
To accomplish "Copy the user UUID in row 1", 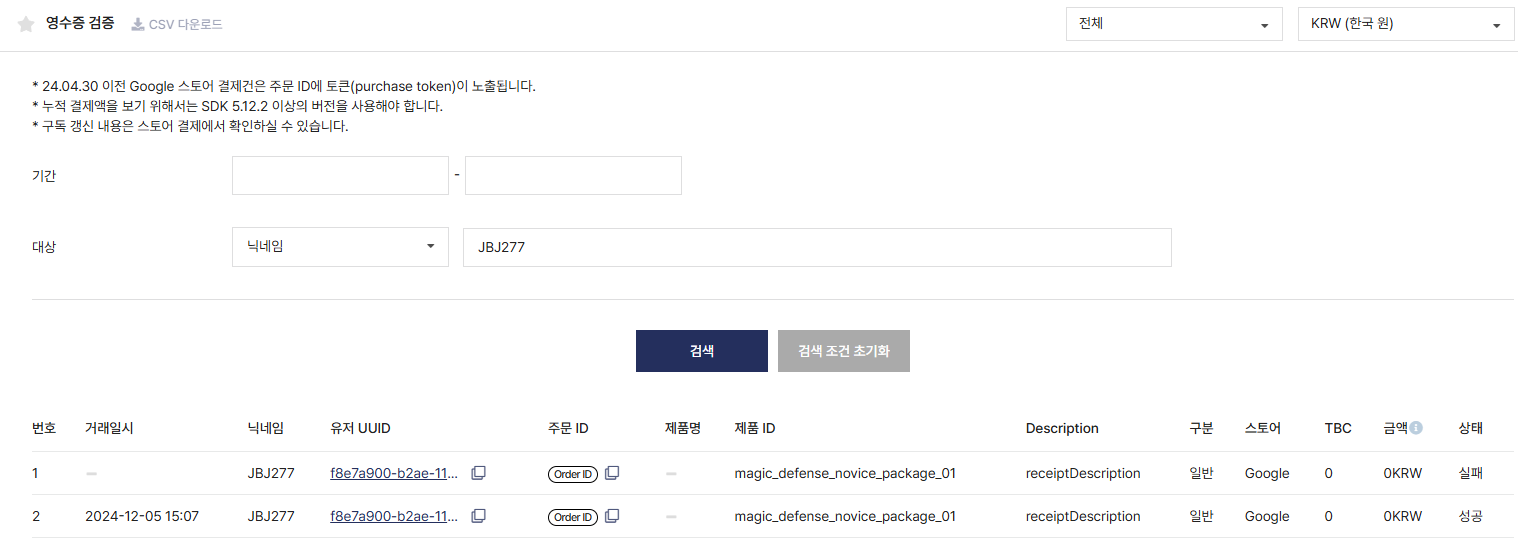I will click(x=479, y=473).
